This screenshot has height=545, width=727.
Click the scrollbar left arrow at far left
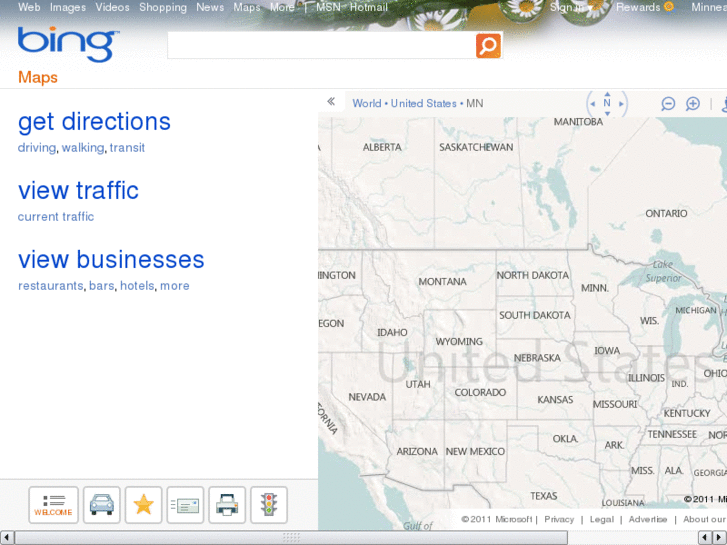click(6, 538)
